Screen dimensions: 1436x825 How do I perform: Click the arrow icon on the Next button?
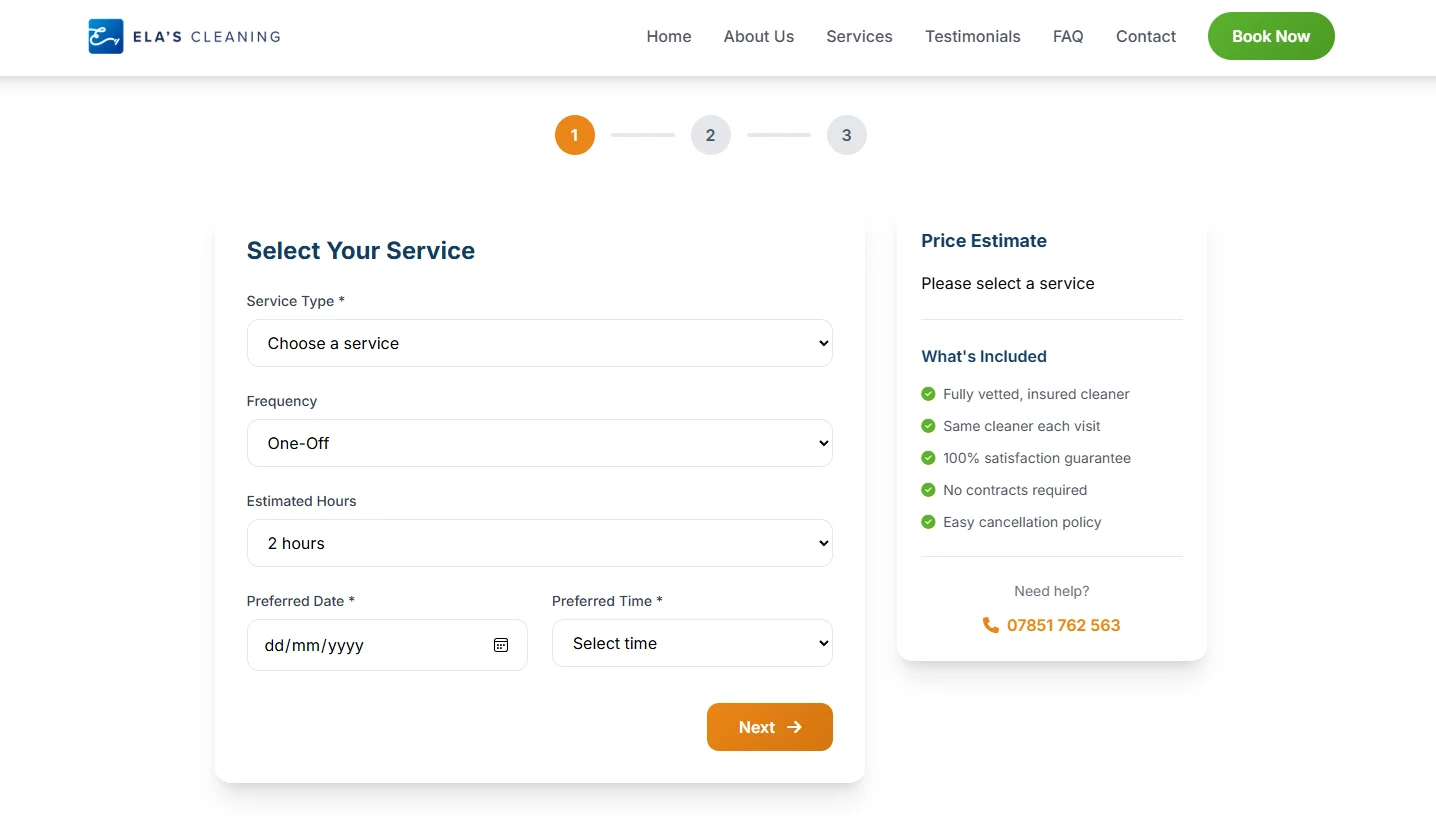pyautogui.click(x=794, y=727)
